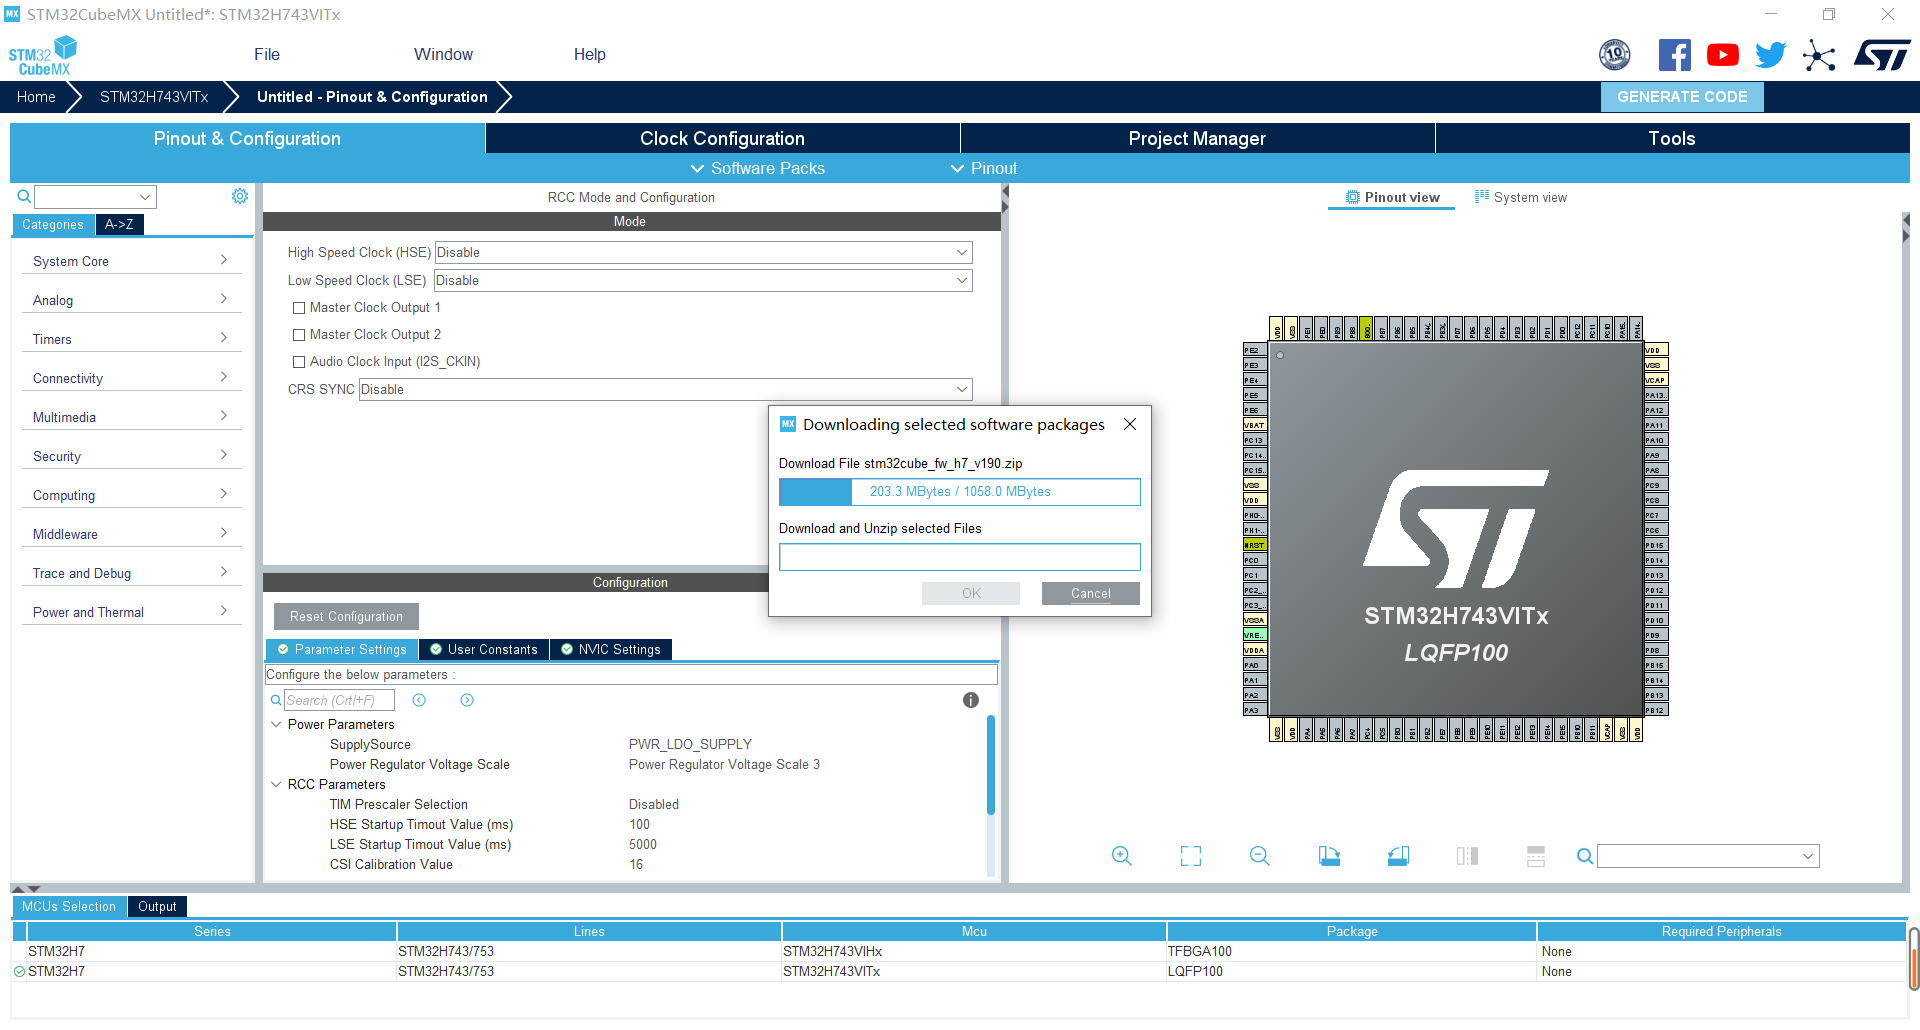Open the pin search combo box
The width and height of the screenshot is (1920, 1030).
click(1708, 856)
